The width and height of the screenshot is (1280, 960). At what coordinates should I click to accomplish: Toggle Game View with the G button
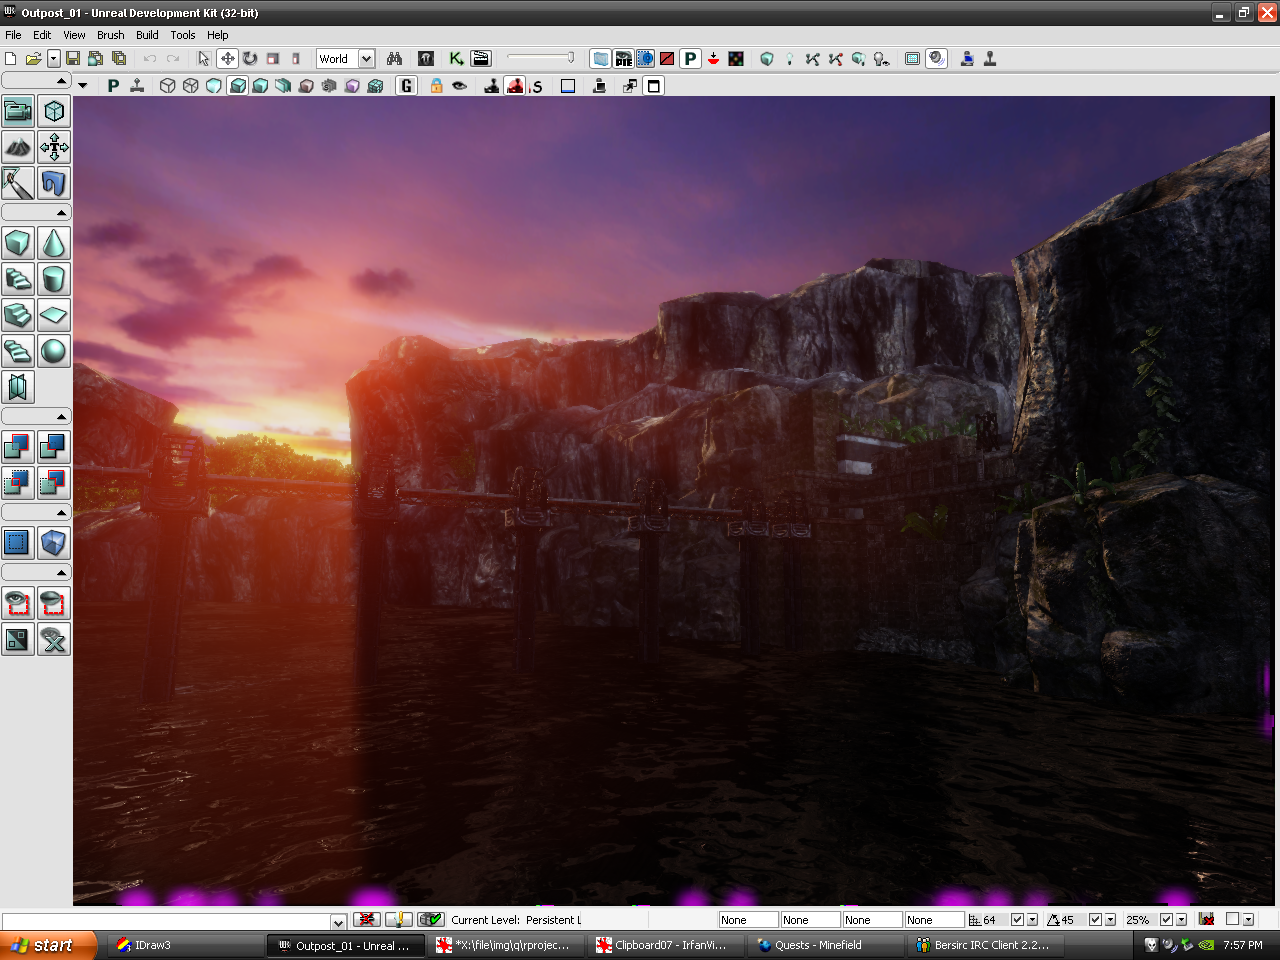click(x=406, y=86)
